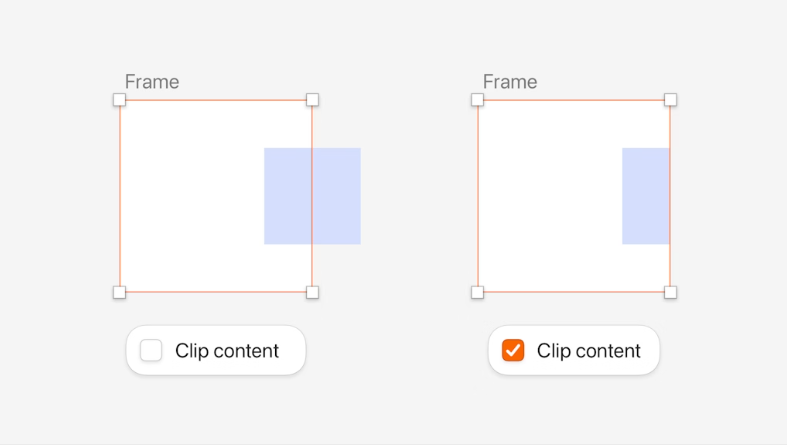Click bottom-right resize handle of left frame
The height and width of the screenshot is (445, 787).
coord(312,292)
